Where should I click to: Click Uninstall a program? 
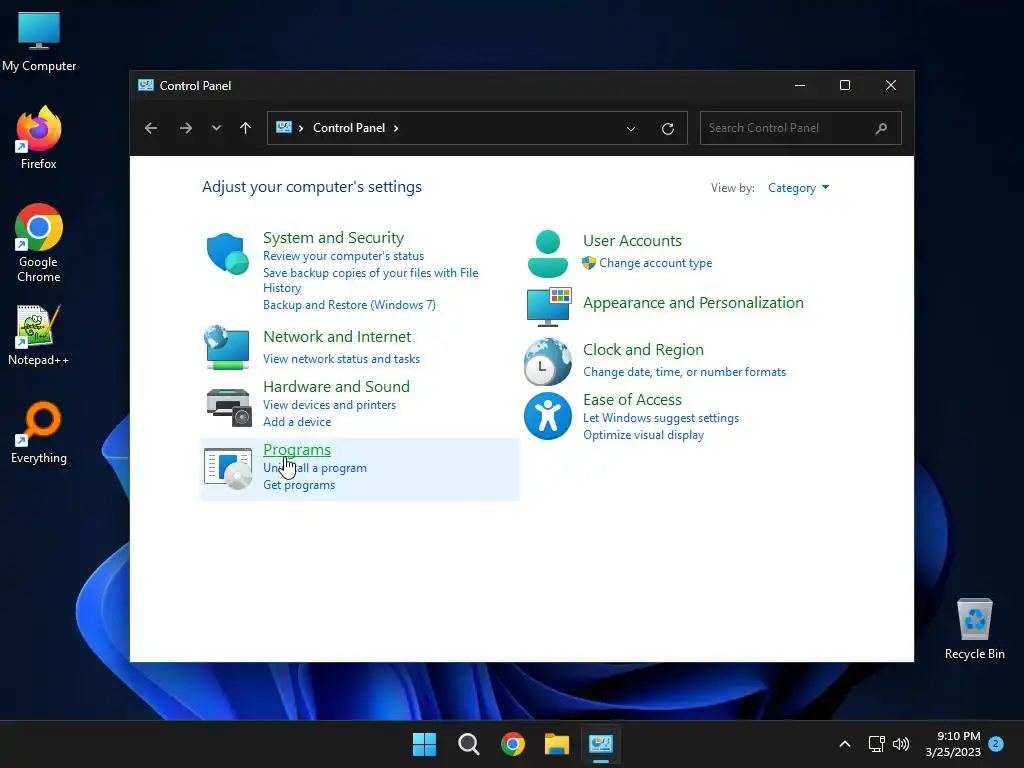pyautogui.click(x=315, y=468)
